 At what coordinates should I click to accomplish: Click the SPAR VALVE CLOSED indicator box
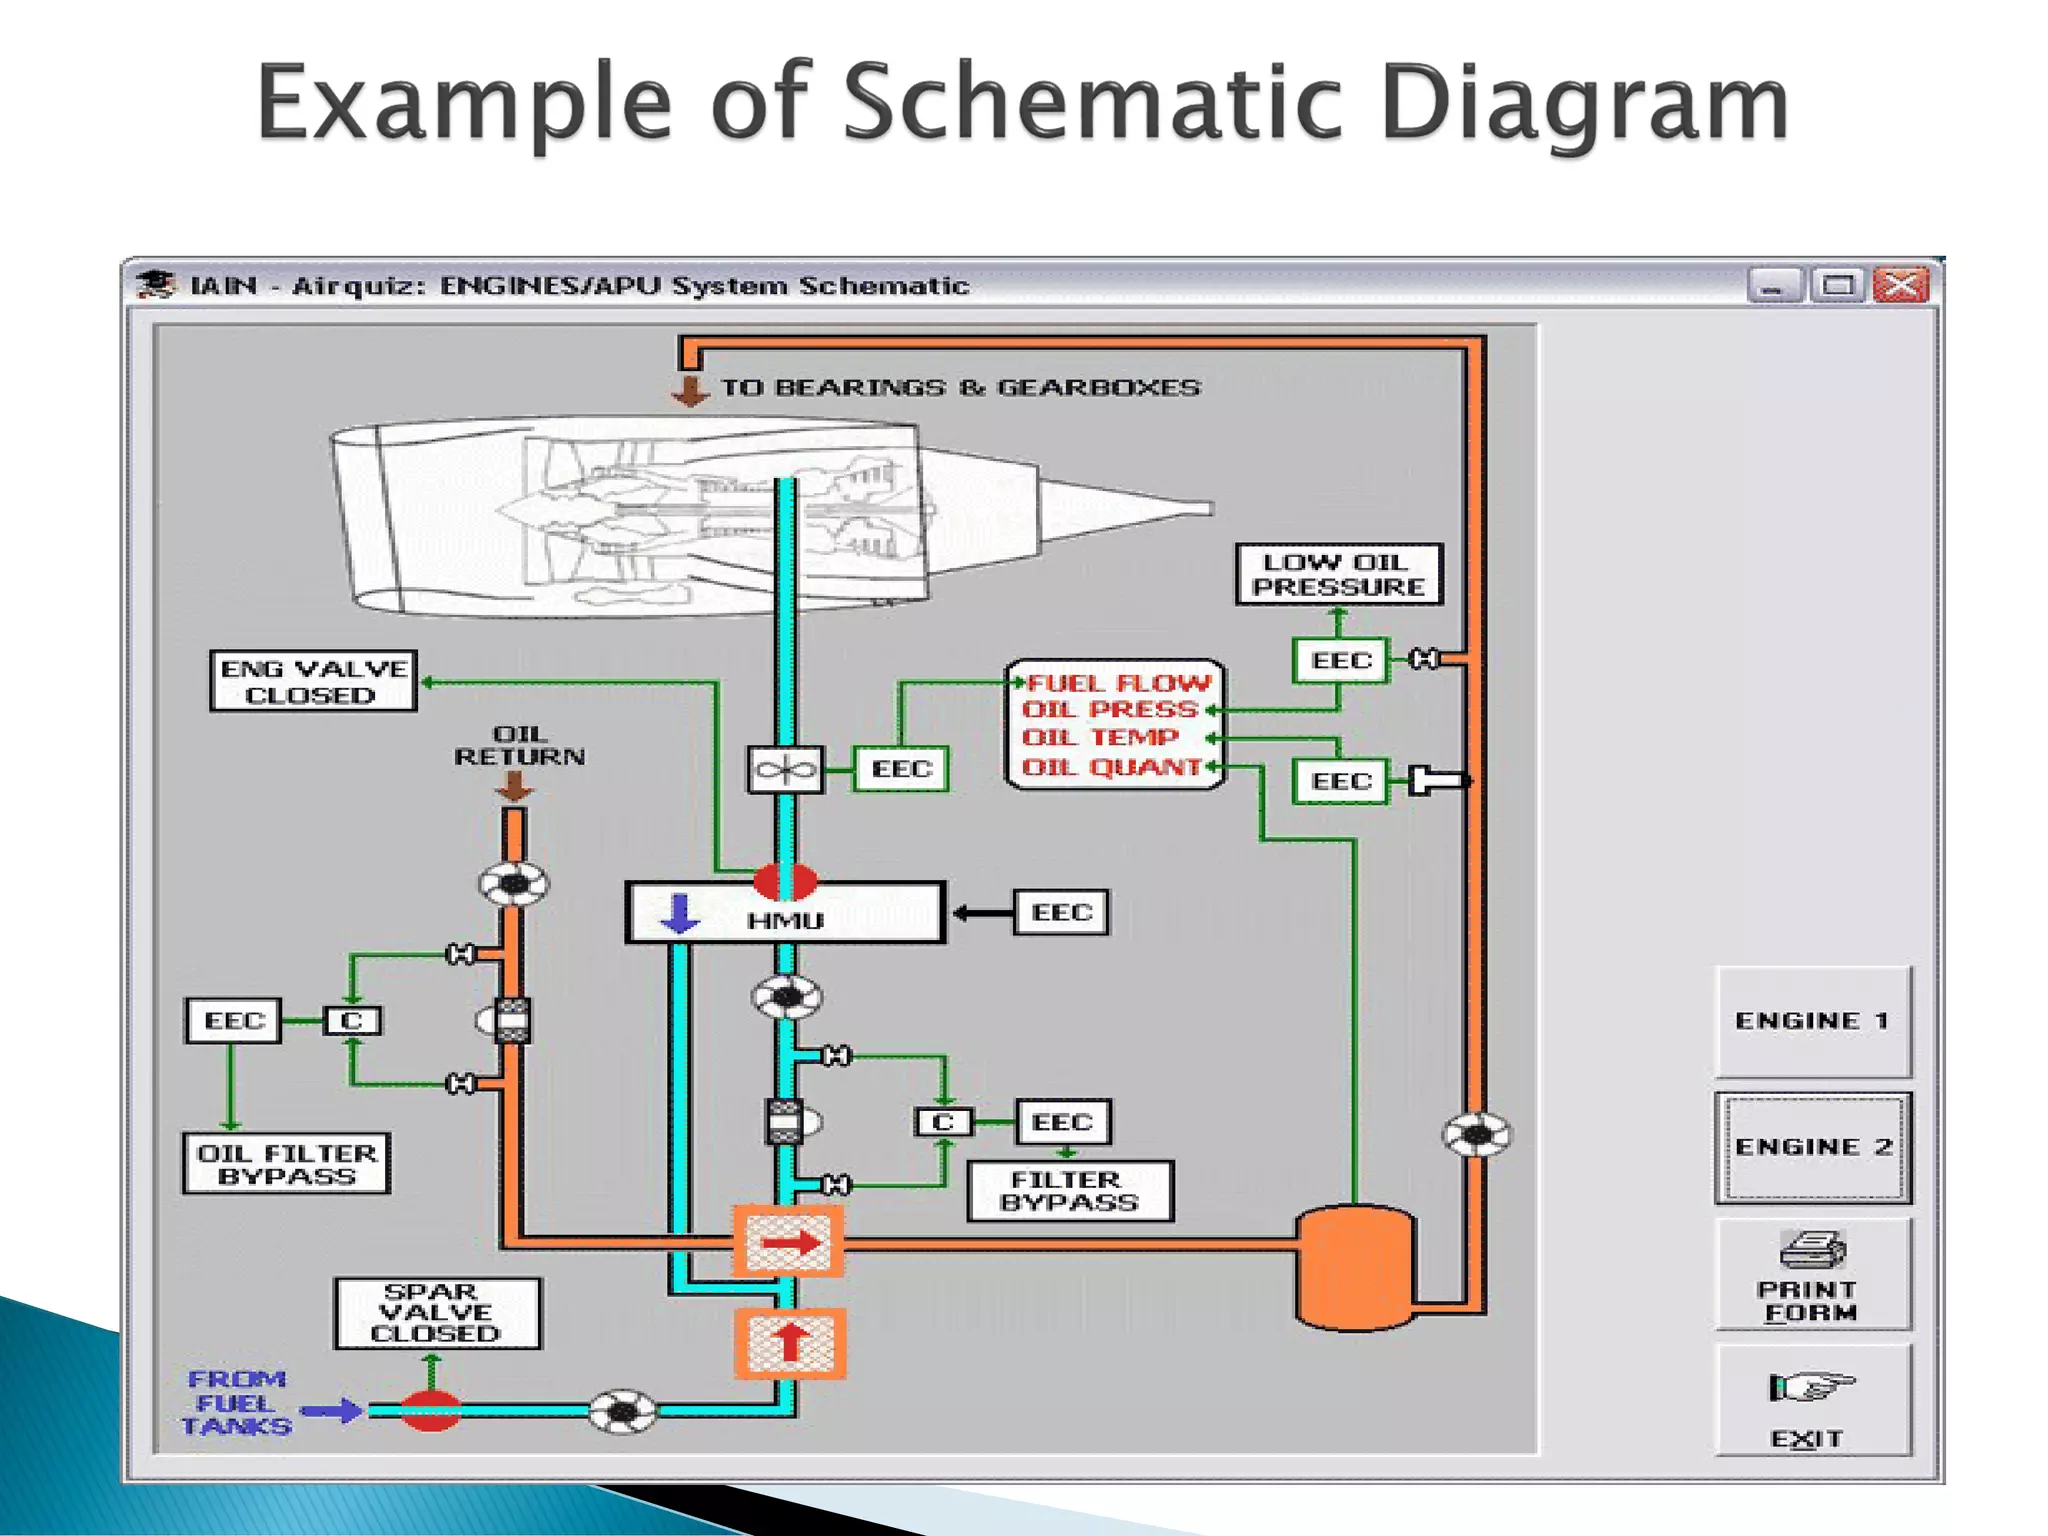437,1313
